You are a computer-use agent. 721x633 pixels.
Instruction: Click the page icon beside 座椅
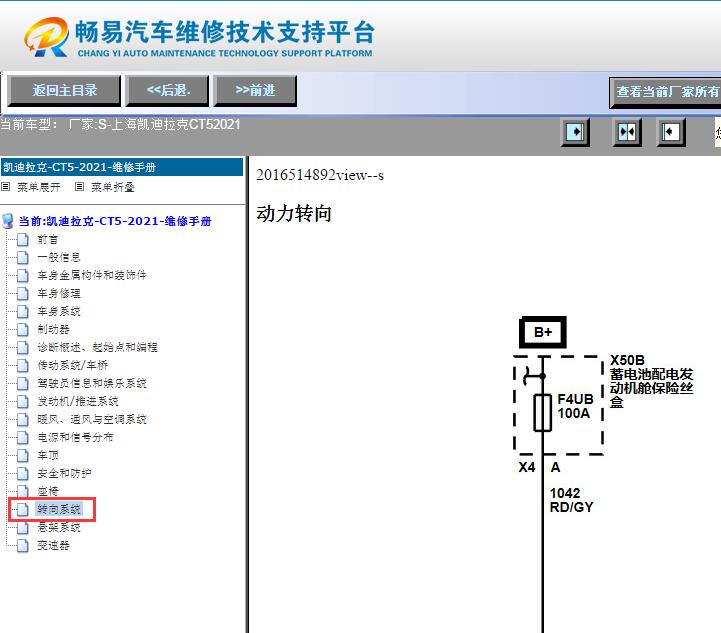23,491
